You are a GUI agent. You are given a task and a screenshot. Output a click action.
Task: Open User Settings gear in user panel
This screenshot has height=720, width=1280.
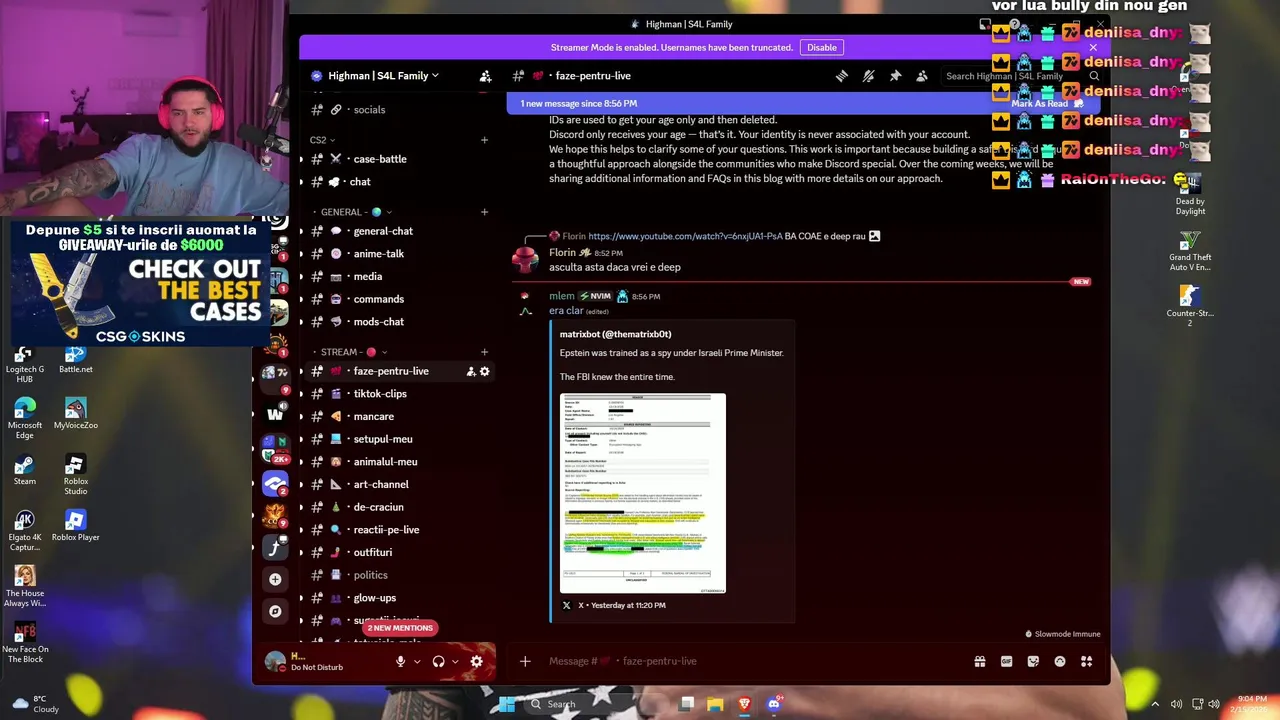tap(476, 661)
